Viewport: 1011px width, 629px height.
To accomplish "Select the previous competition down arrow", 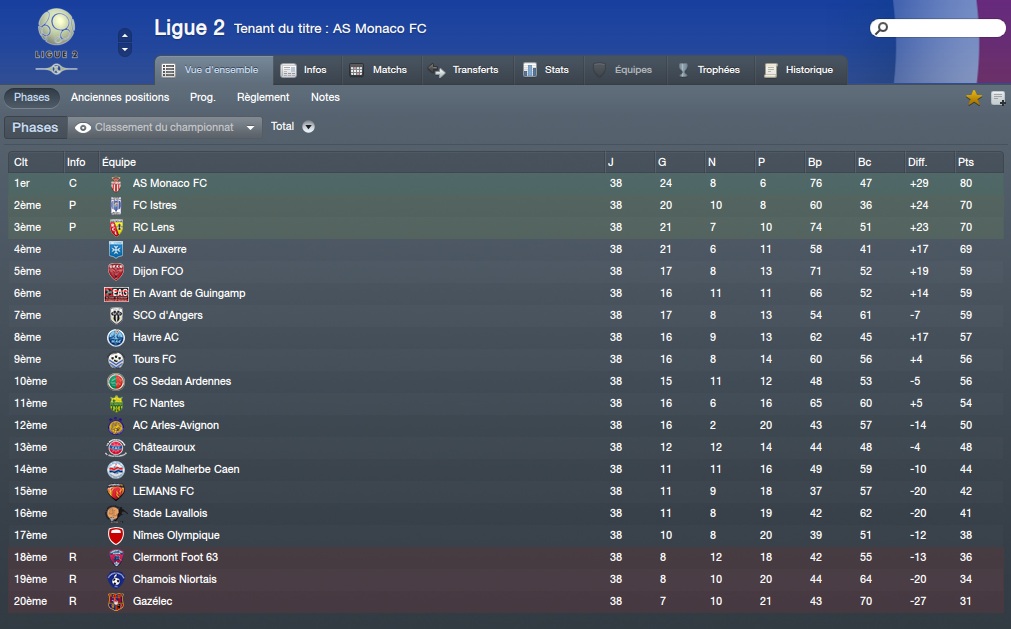I will tap(125, 50).
